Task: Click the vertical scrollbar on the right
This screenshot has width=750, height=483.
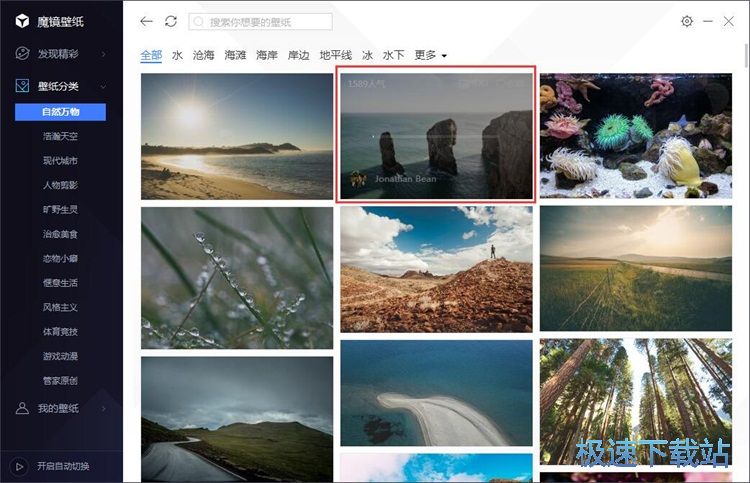Action: [747, 55]
